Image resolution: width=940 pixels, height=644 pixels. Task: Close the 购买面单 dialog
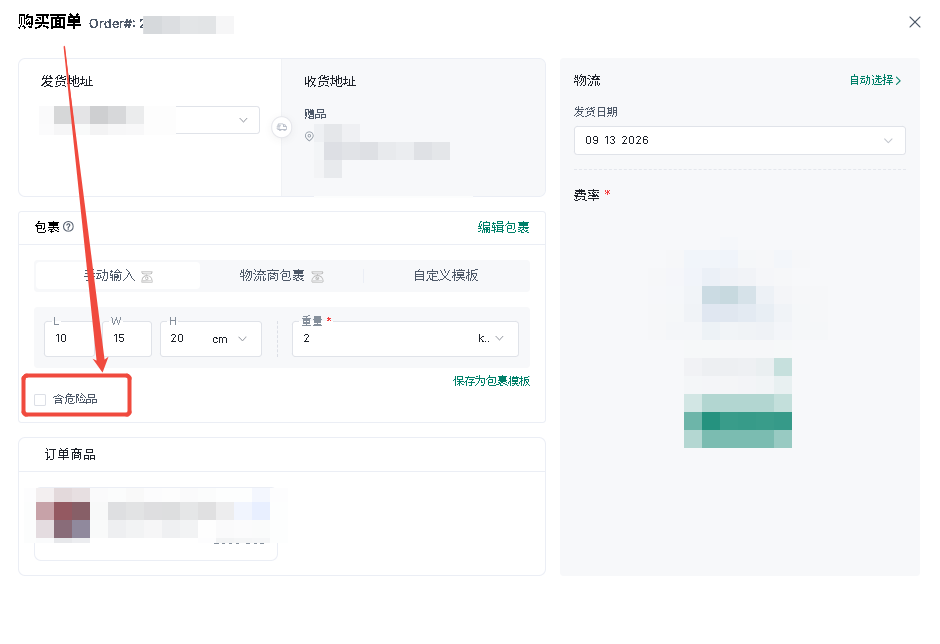(915, 22)
